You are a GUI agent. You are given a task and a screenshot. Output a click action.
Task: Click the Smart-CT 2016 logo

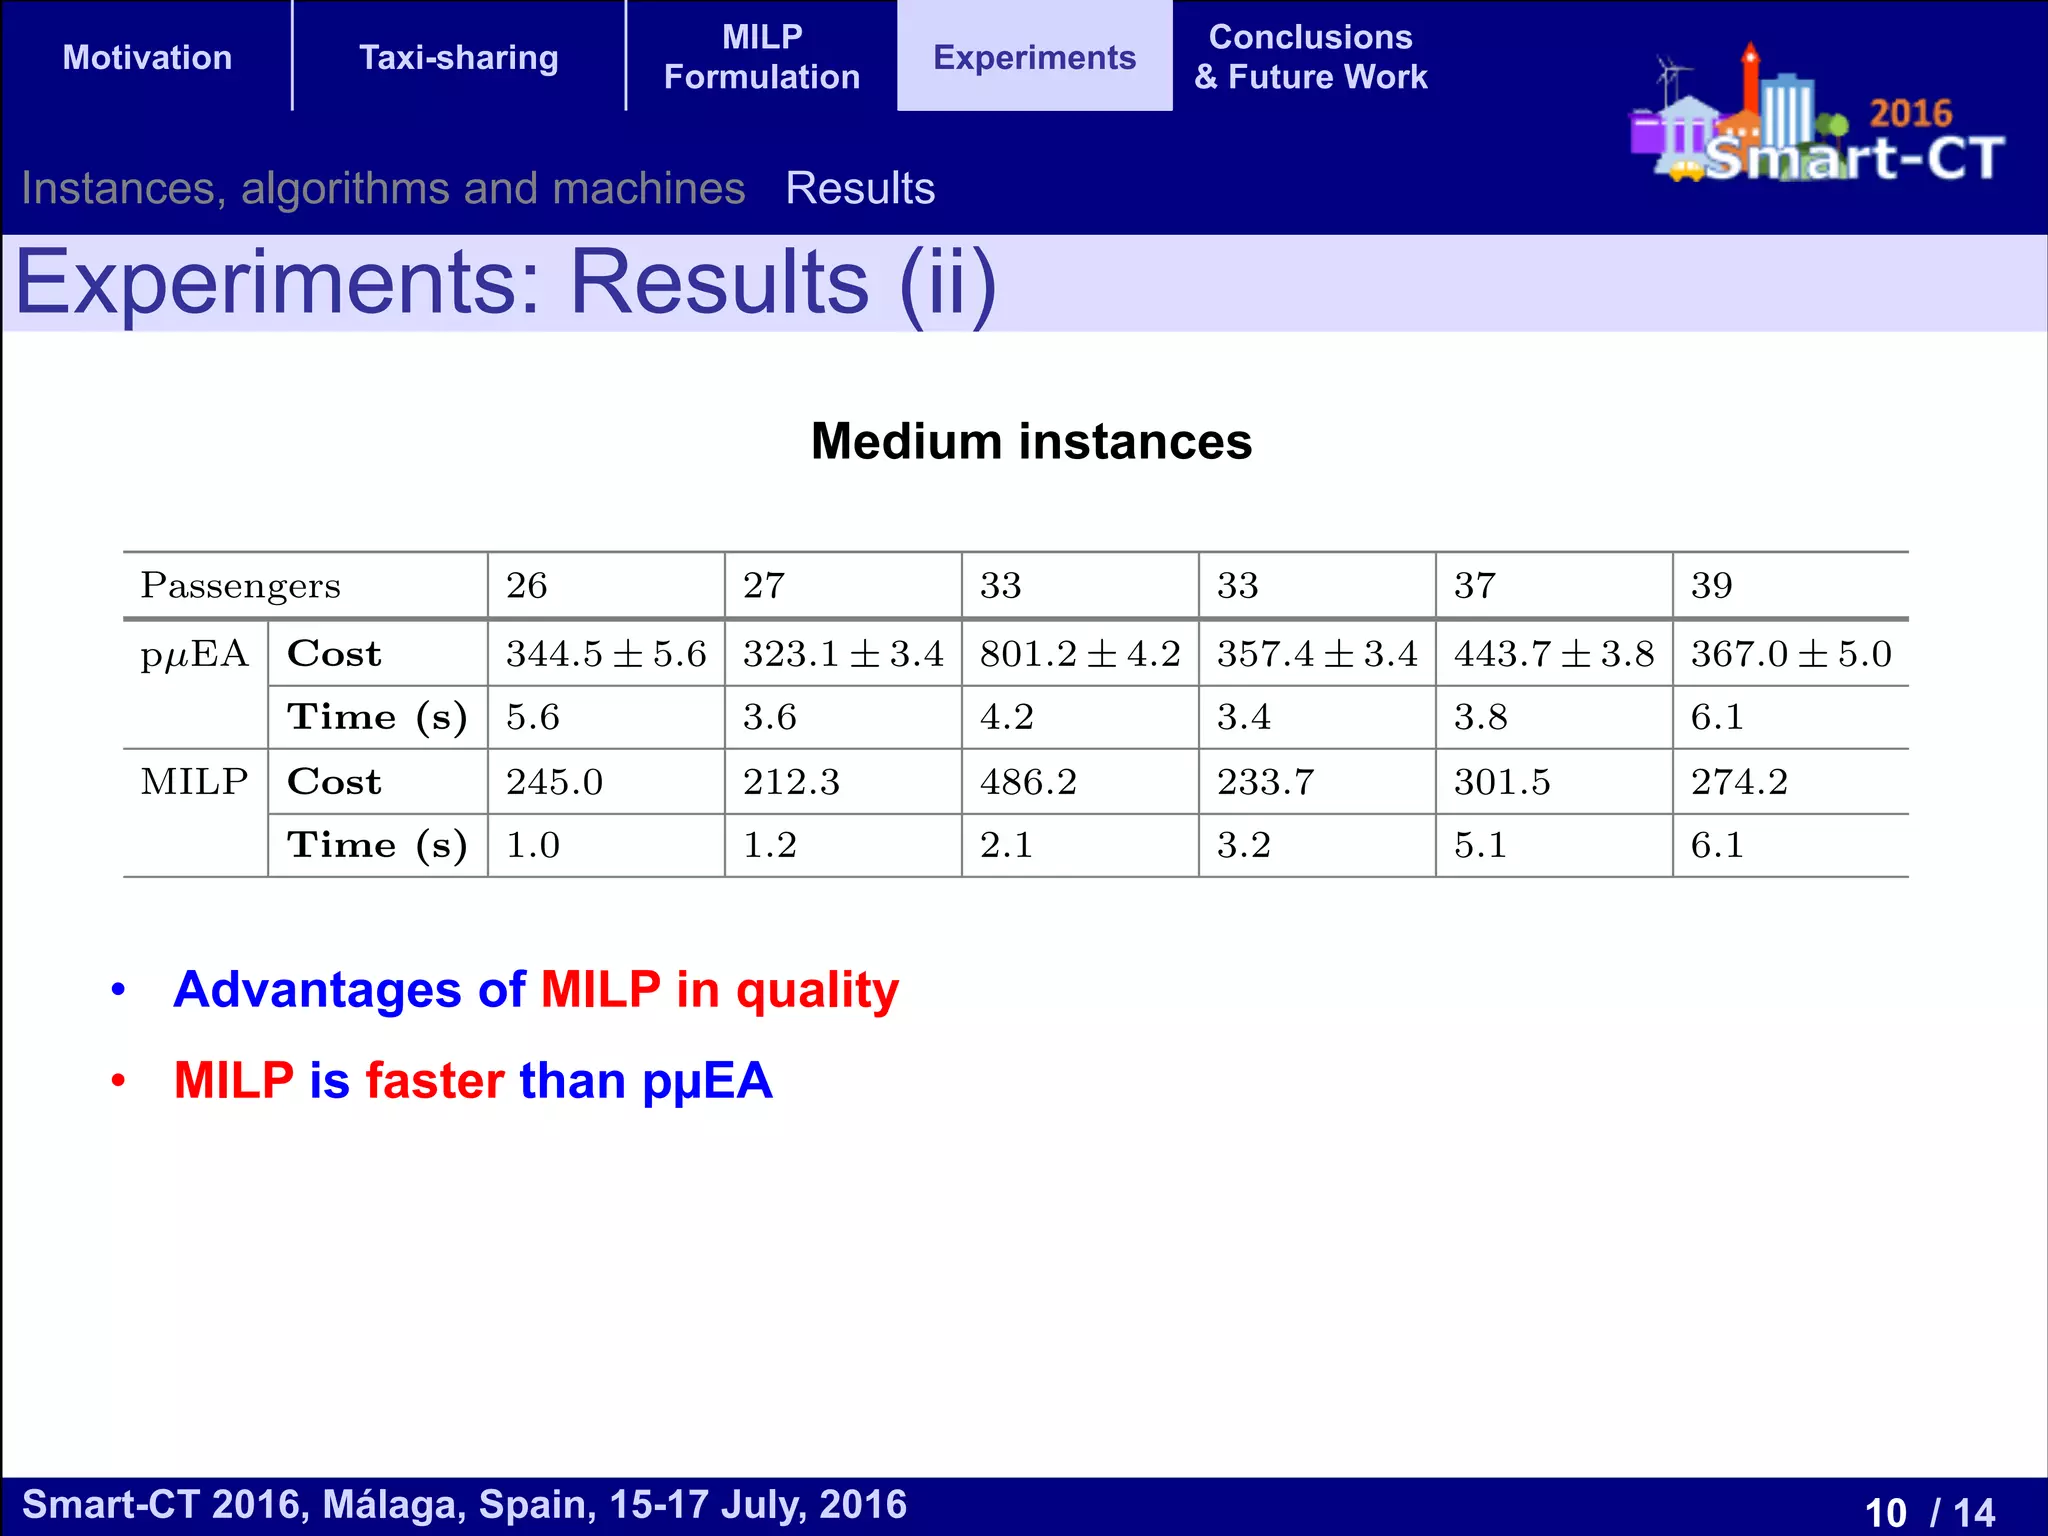1817,115
